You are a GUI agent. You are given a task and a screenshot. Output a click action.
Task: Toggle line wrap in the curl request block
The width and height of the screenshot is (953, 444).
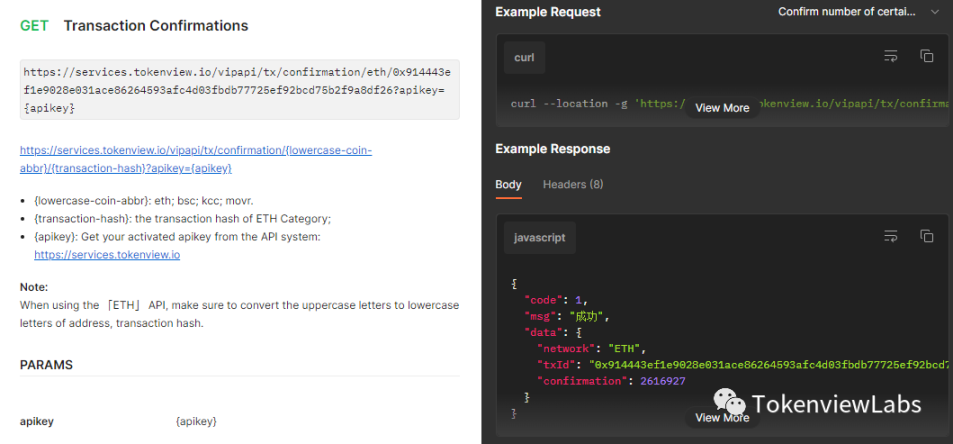[x=890, y=57]
